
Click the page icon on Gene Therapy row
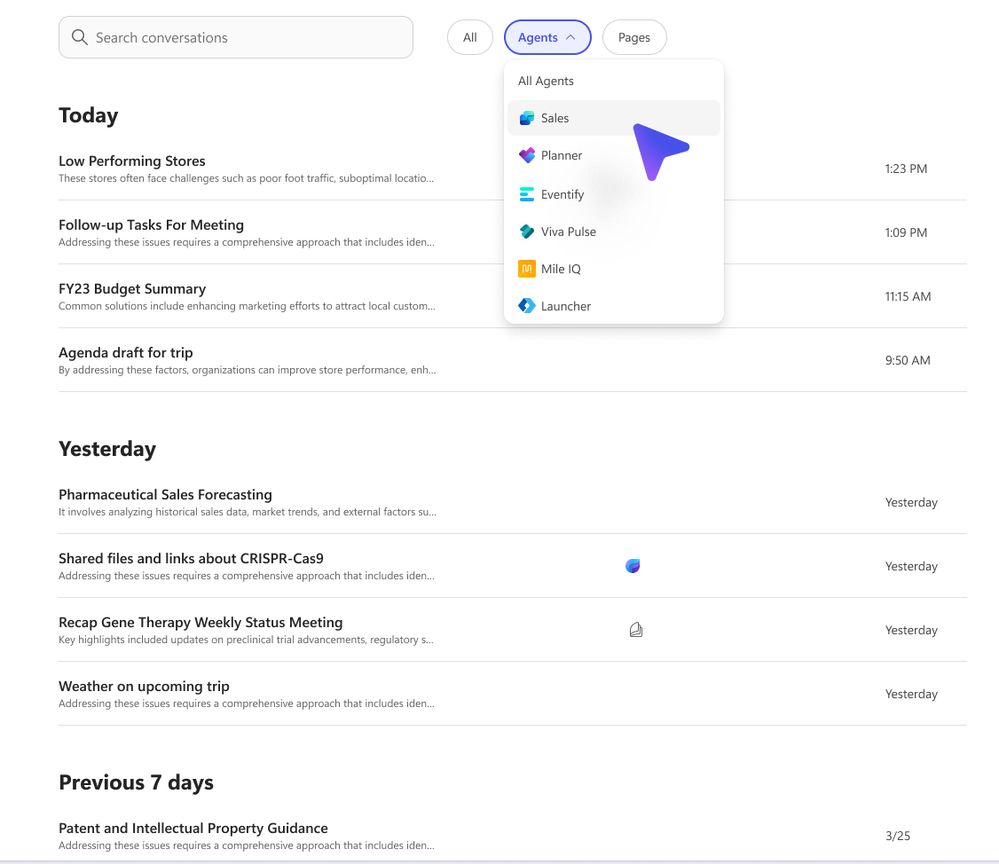(635, 630)
